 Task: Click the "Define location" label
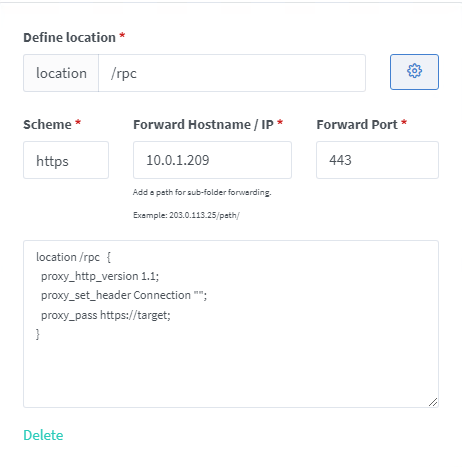click(69, 37)
